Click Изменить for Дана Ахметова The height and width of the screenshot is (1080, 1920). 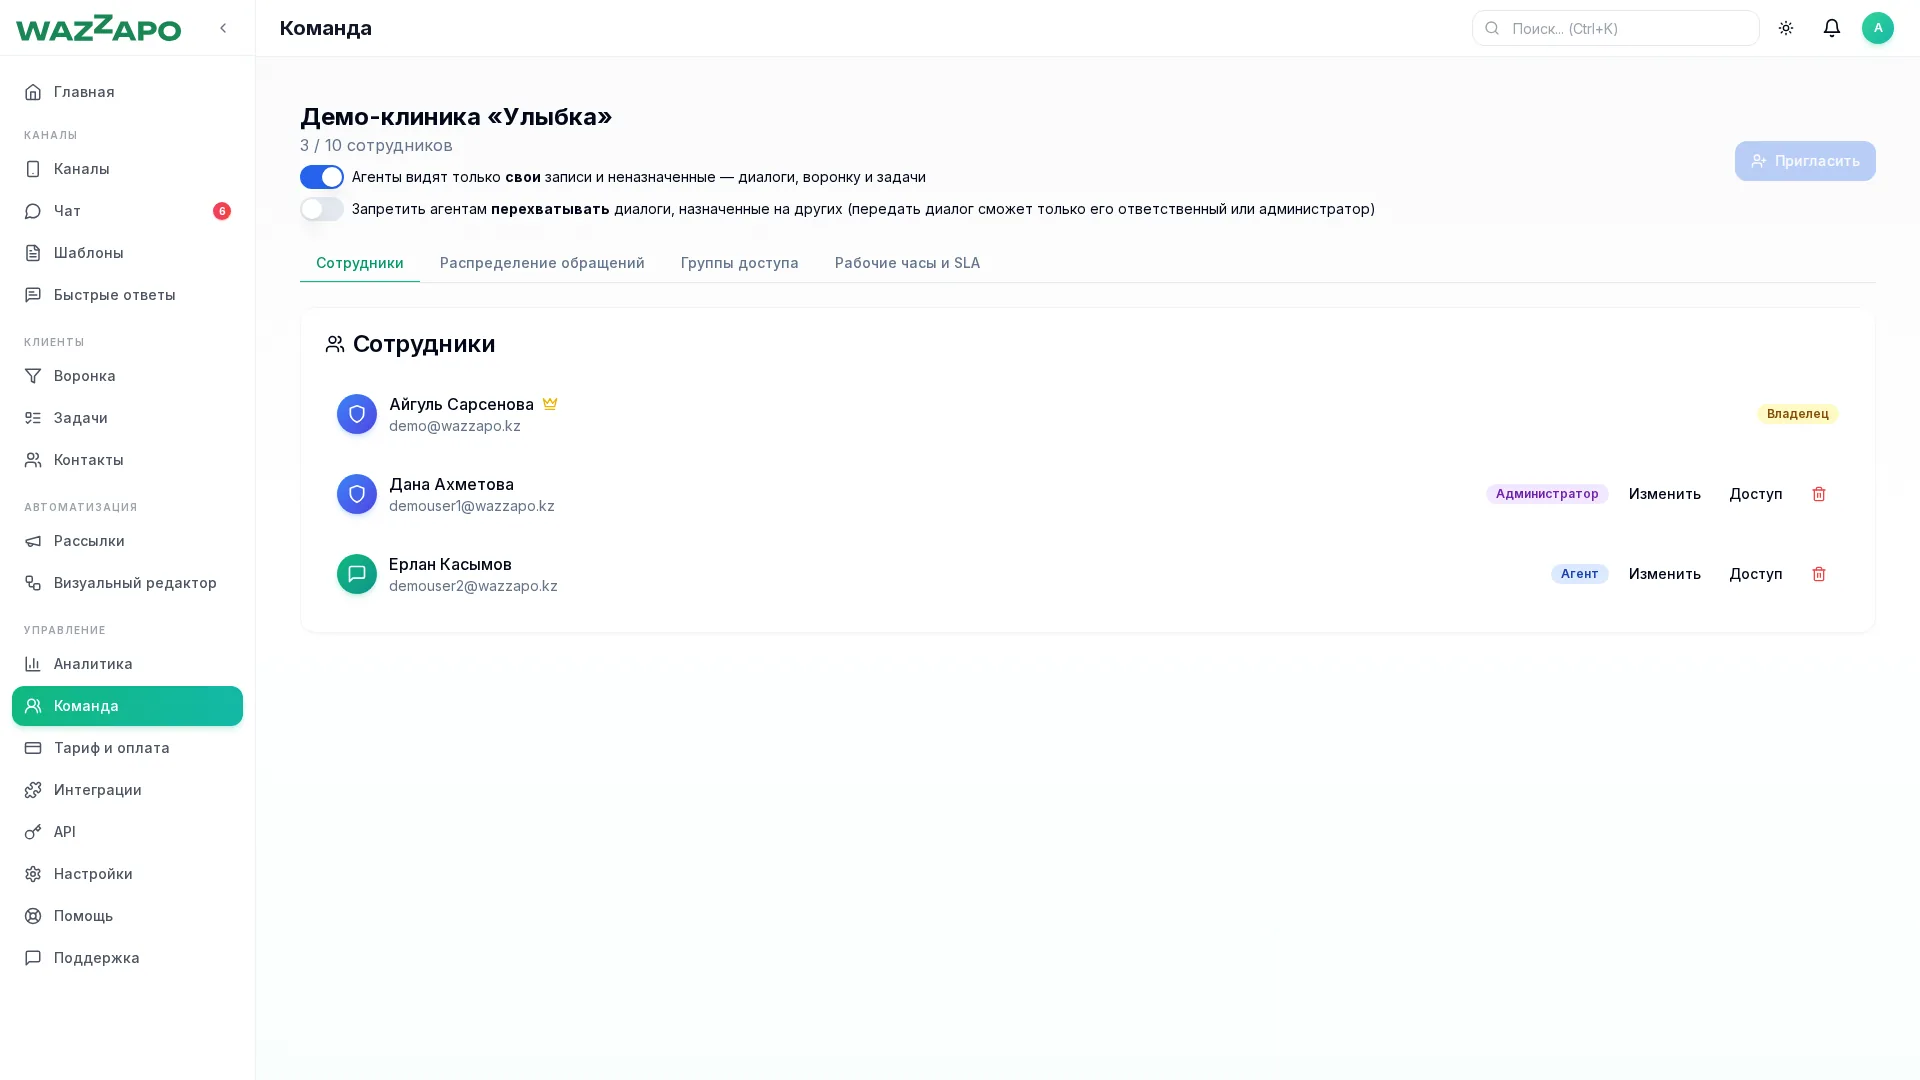click(x=1665, y=494)
